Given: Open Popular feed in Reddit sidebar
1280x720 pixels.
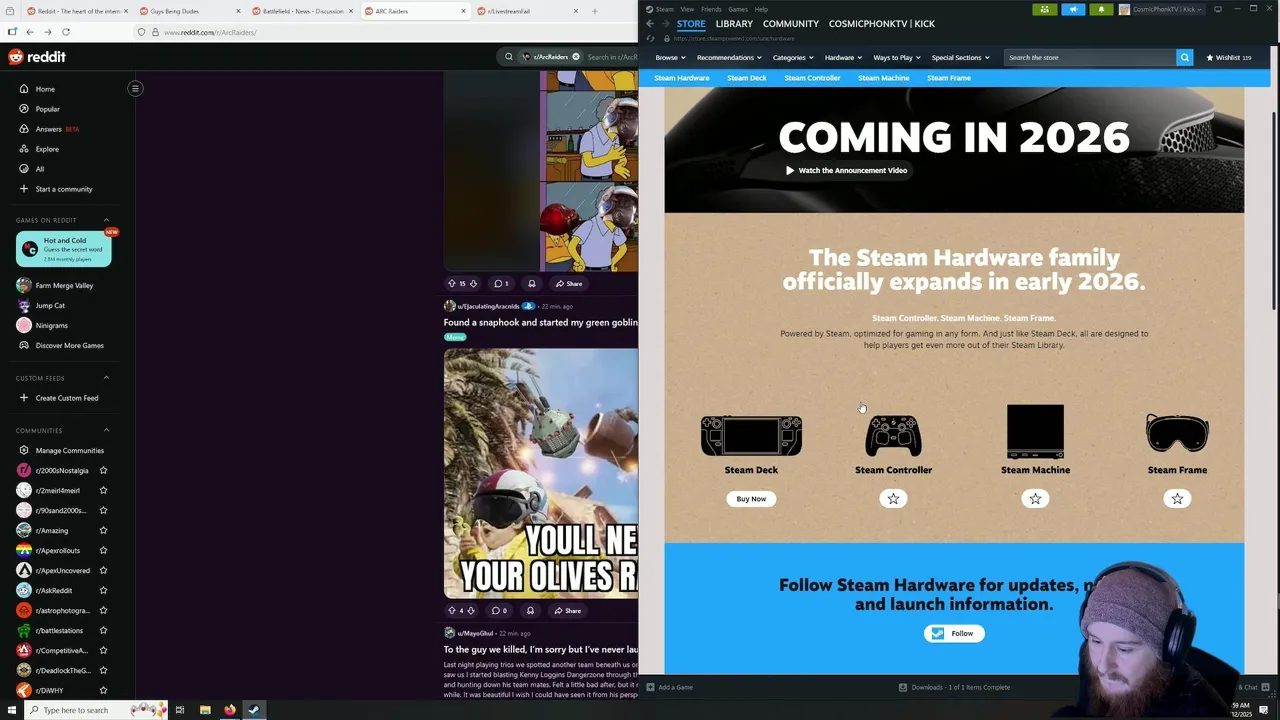Looking at the screenshot, I should 47,109.
